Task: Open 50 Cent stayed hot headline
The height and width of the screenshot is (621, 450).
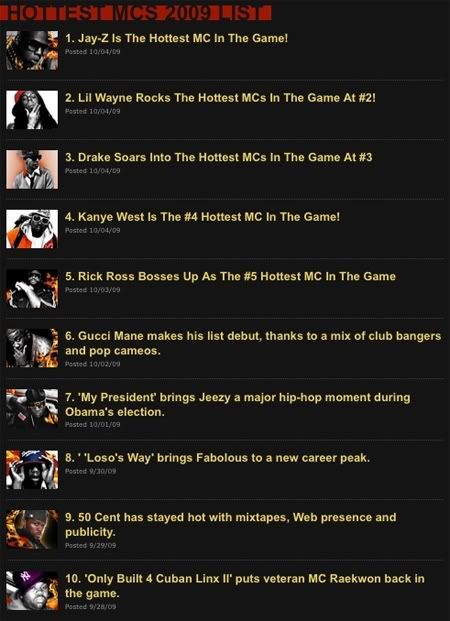Action: click(231, 525)
